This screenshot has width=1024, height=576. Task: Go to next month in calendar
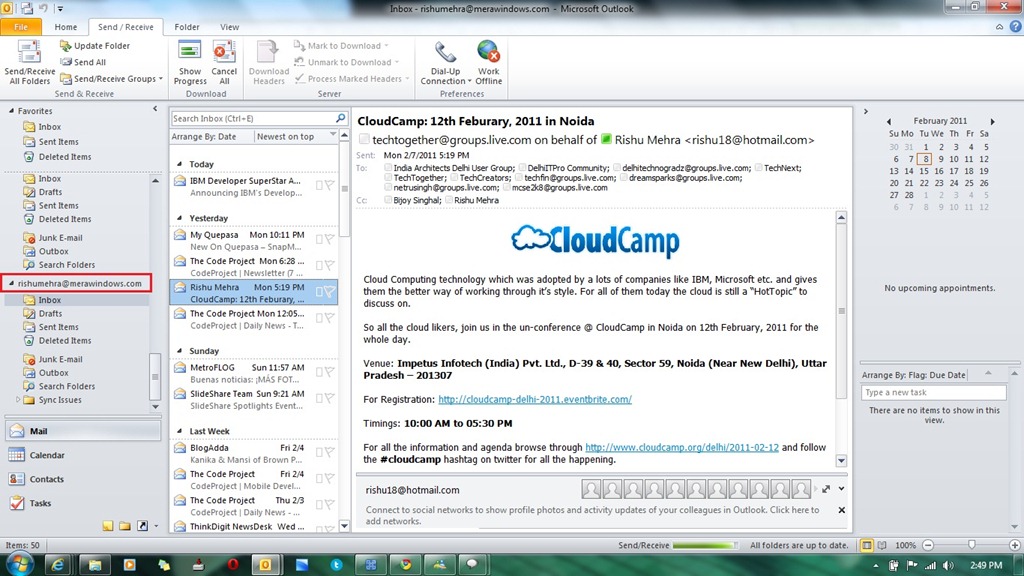pos(993,121)
